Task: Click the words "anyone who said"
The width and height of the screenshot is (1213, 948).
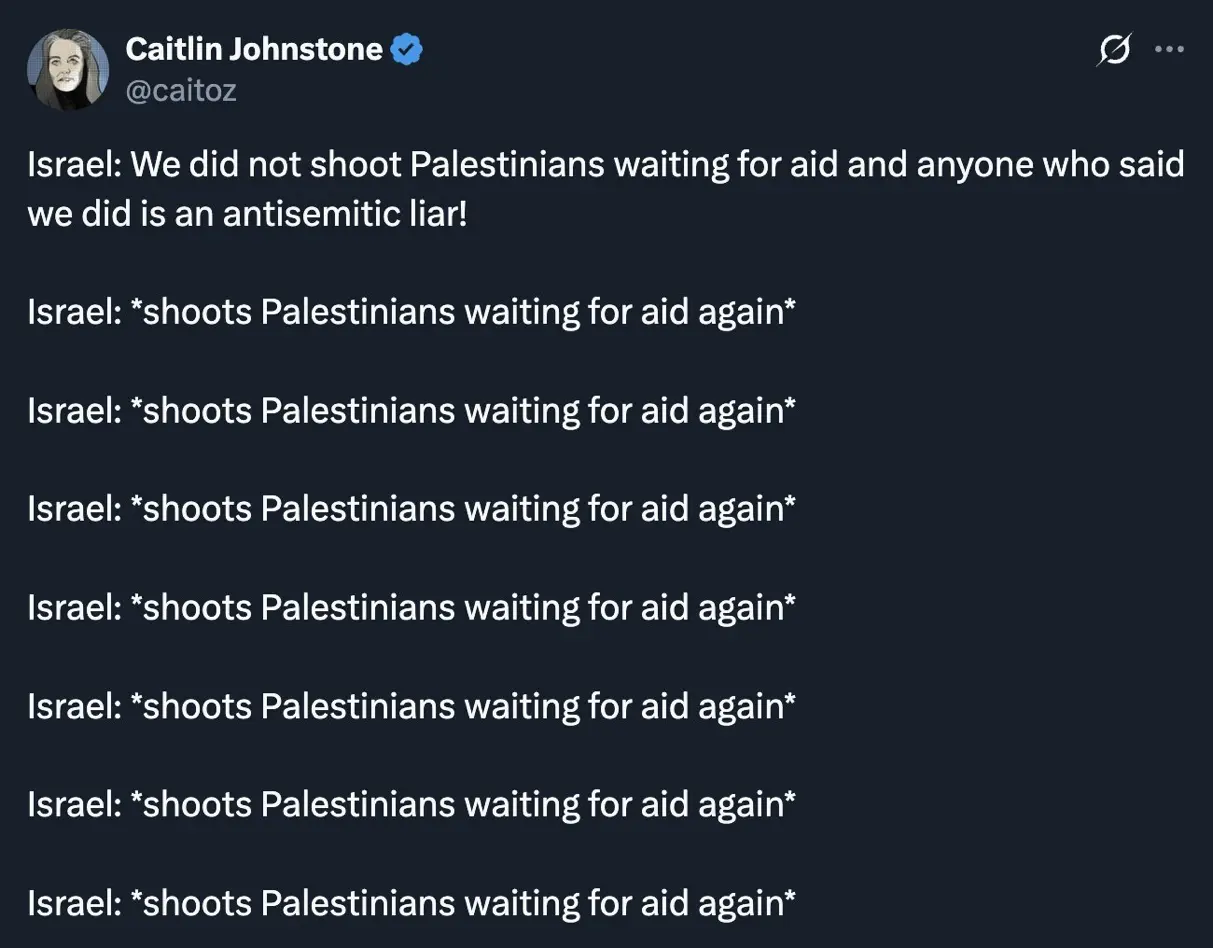Action: coord(1050,165)
